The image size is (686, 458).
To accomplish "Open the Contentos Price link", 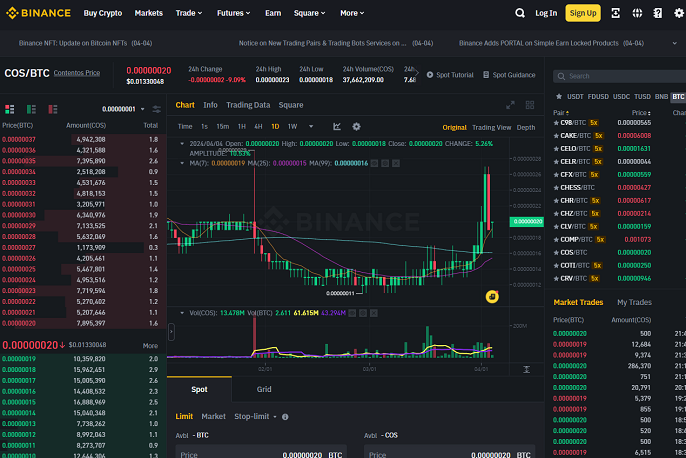I will tap(77, 73).
